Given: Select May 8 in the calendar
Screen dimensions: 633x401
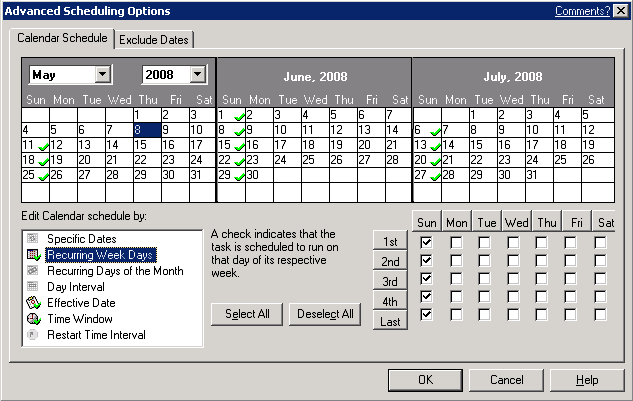Looking at the screenshot, I should pyautogui.click(x=146, y=129).
